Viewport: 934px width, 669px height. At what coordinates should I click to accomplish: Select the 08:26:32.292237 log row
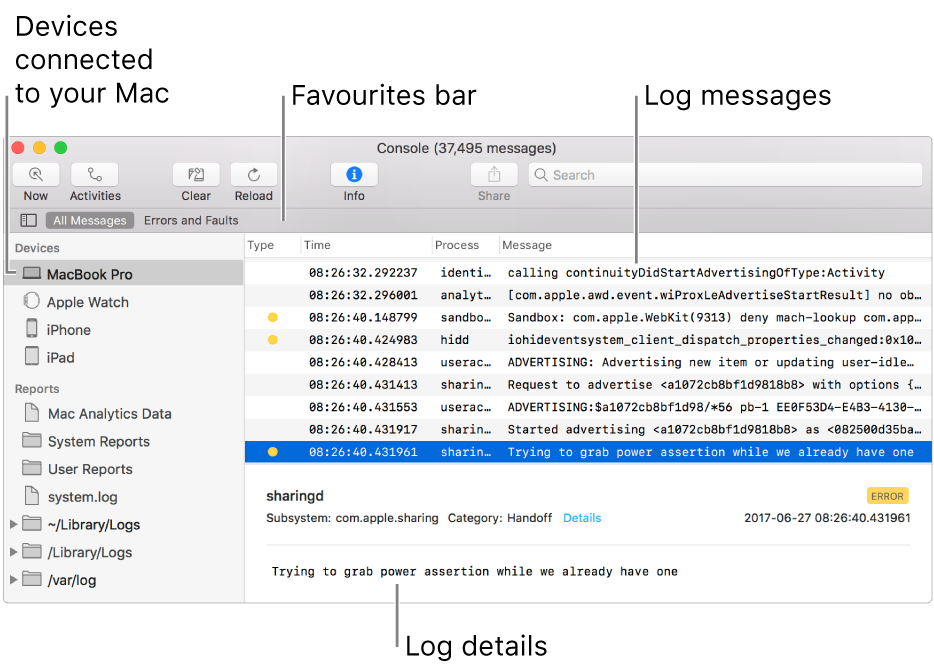point(588,273)
